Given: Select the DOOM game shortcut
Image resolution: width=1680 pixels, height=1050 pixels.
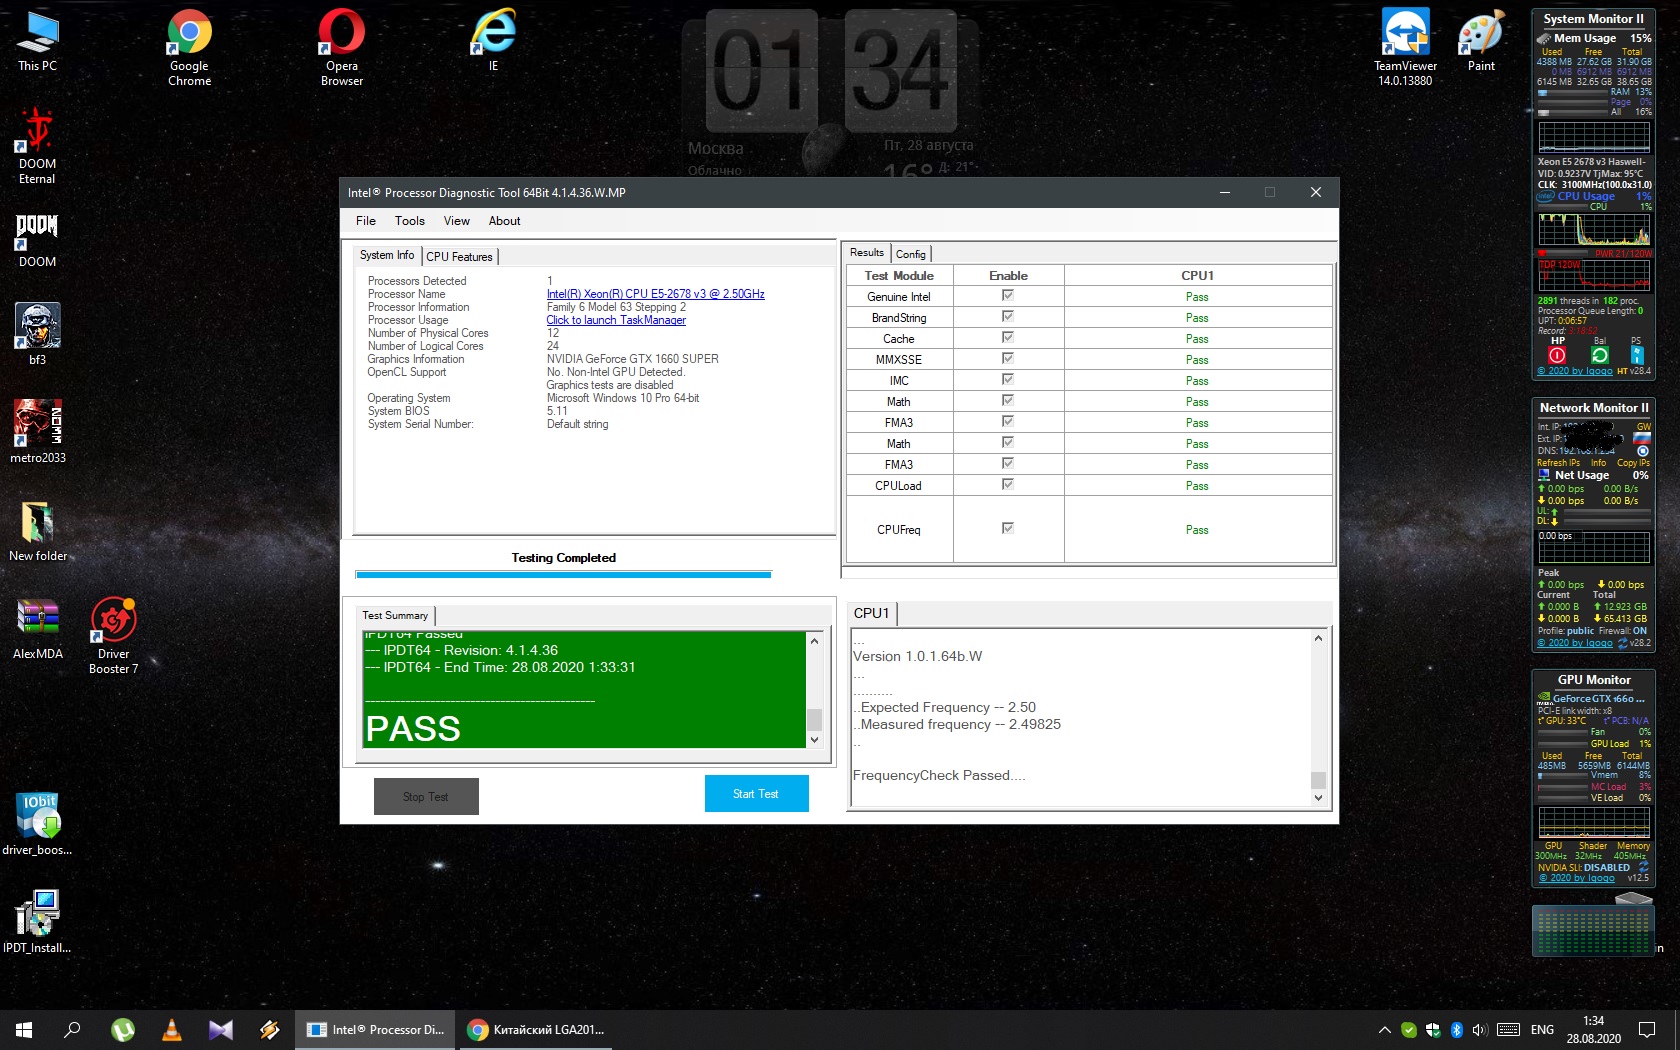Looking at the screenshot, I should click(x=37, y=240).
